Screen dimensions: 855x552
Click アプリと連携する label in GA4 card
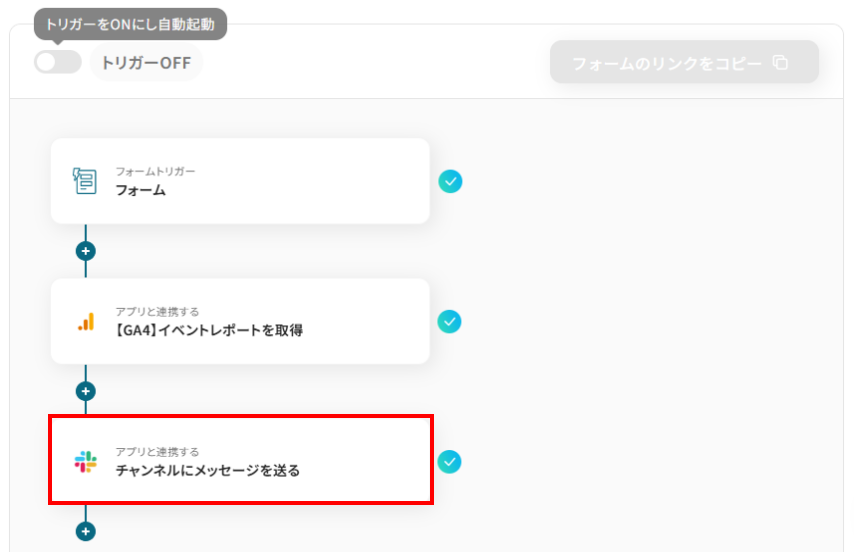click(157, 311)
